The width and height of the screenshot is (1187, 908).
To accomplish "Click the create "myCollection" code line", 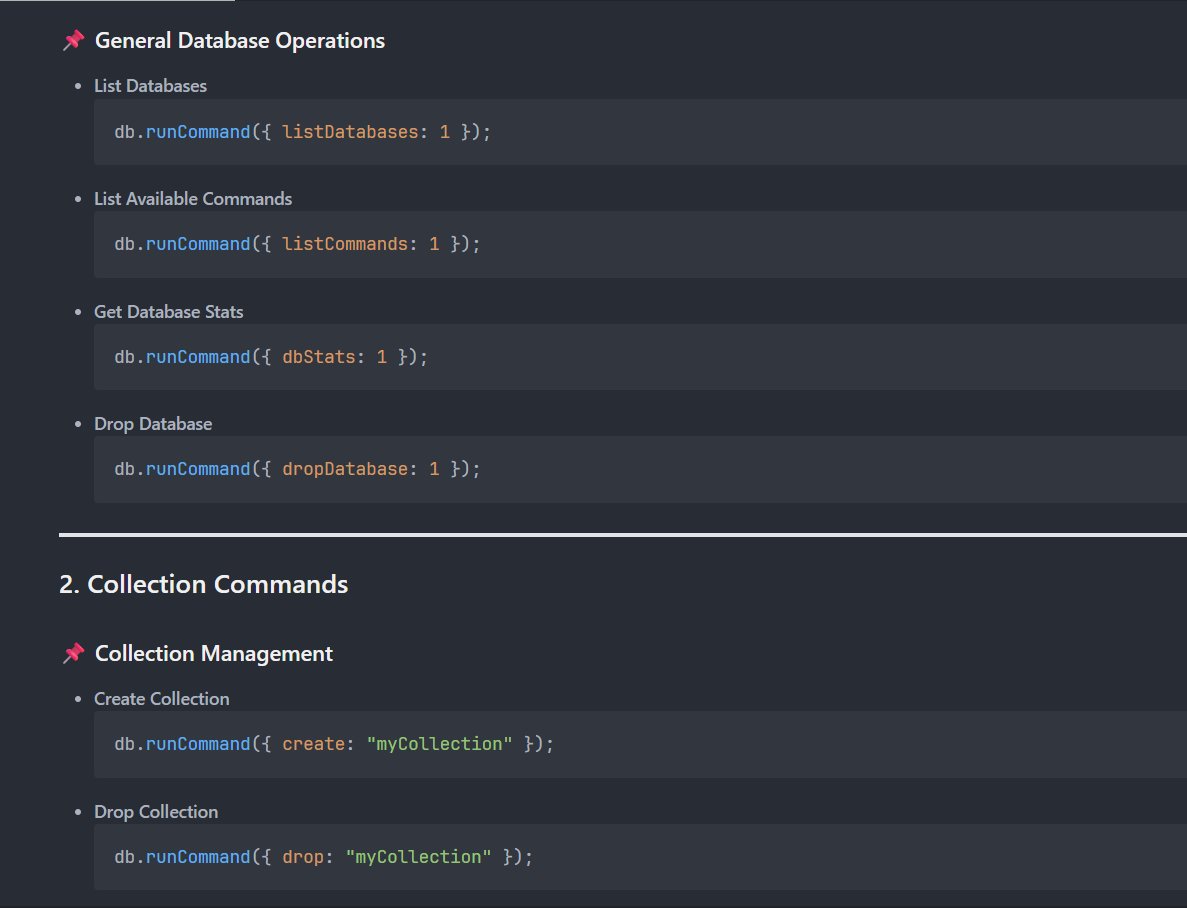I will pos(334,744).
